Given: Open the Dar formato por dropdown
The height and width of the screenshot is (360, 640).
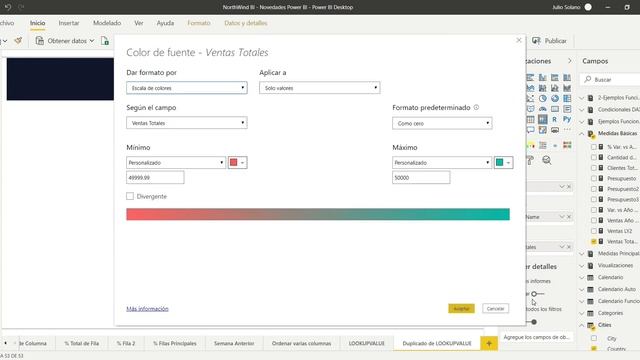Looking at the screenshot, I should tap(187, 88).
